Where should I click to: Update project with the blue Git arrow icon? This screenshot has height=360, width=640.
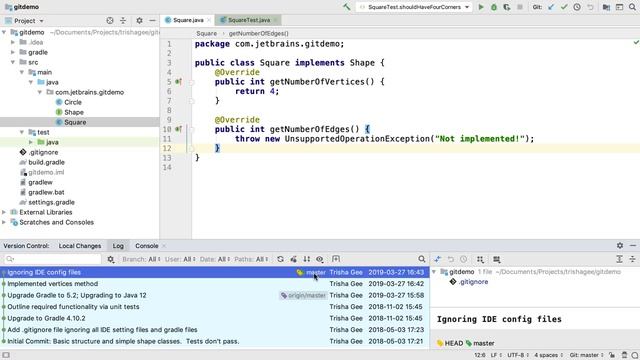pos(551,7)
